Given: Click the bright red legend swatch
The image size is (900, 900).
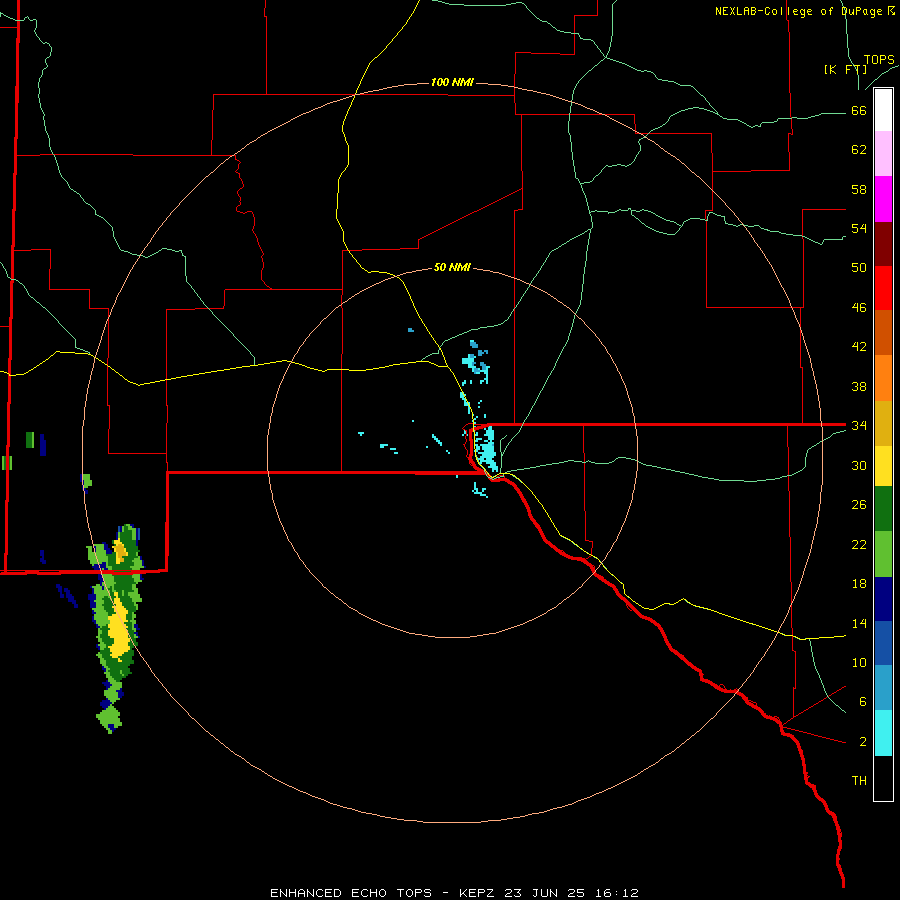Looking at the screenshot, I should 883,288.
